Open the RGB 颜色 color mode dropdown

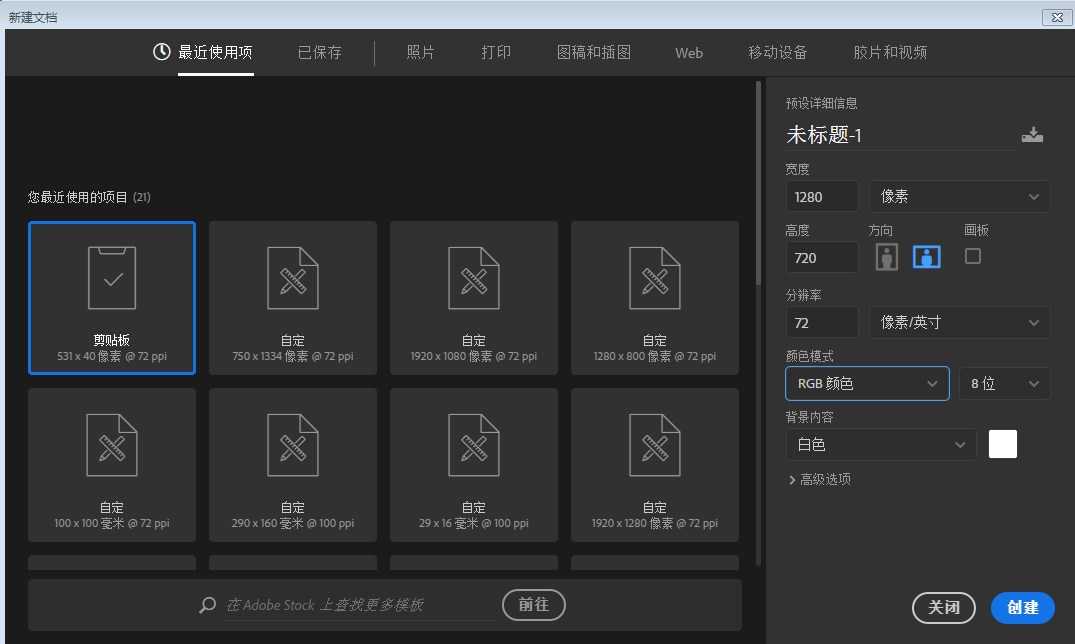pos(866,383)
